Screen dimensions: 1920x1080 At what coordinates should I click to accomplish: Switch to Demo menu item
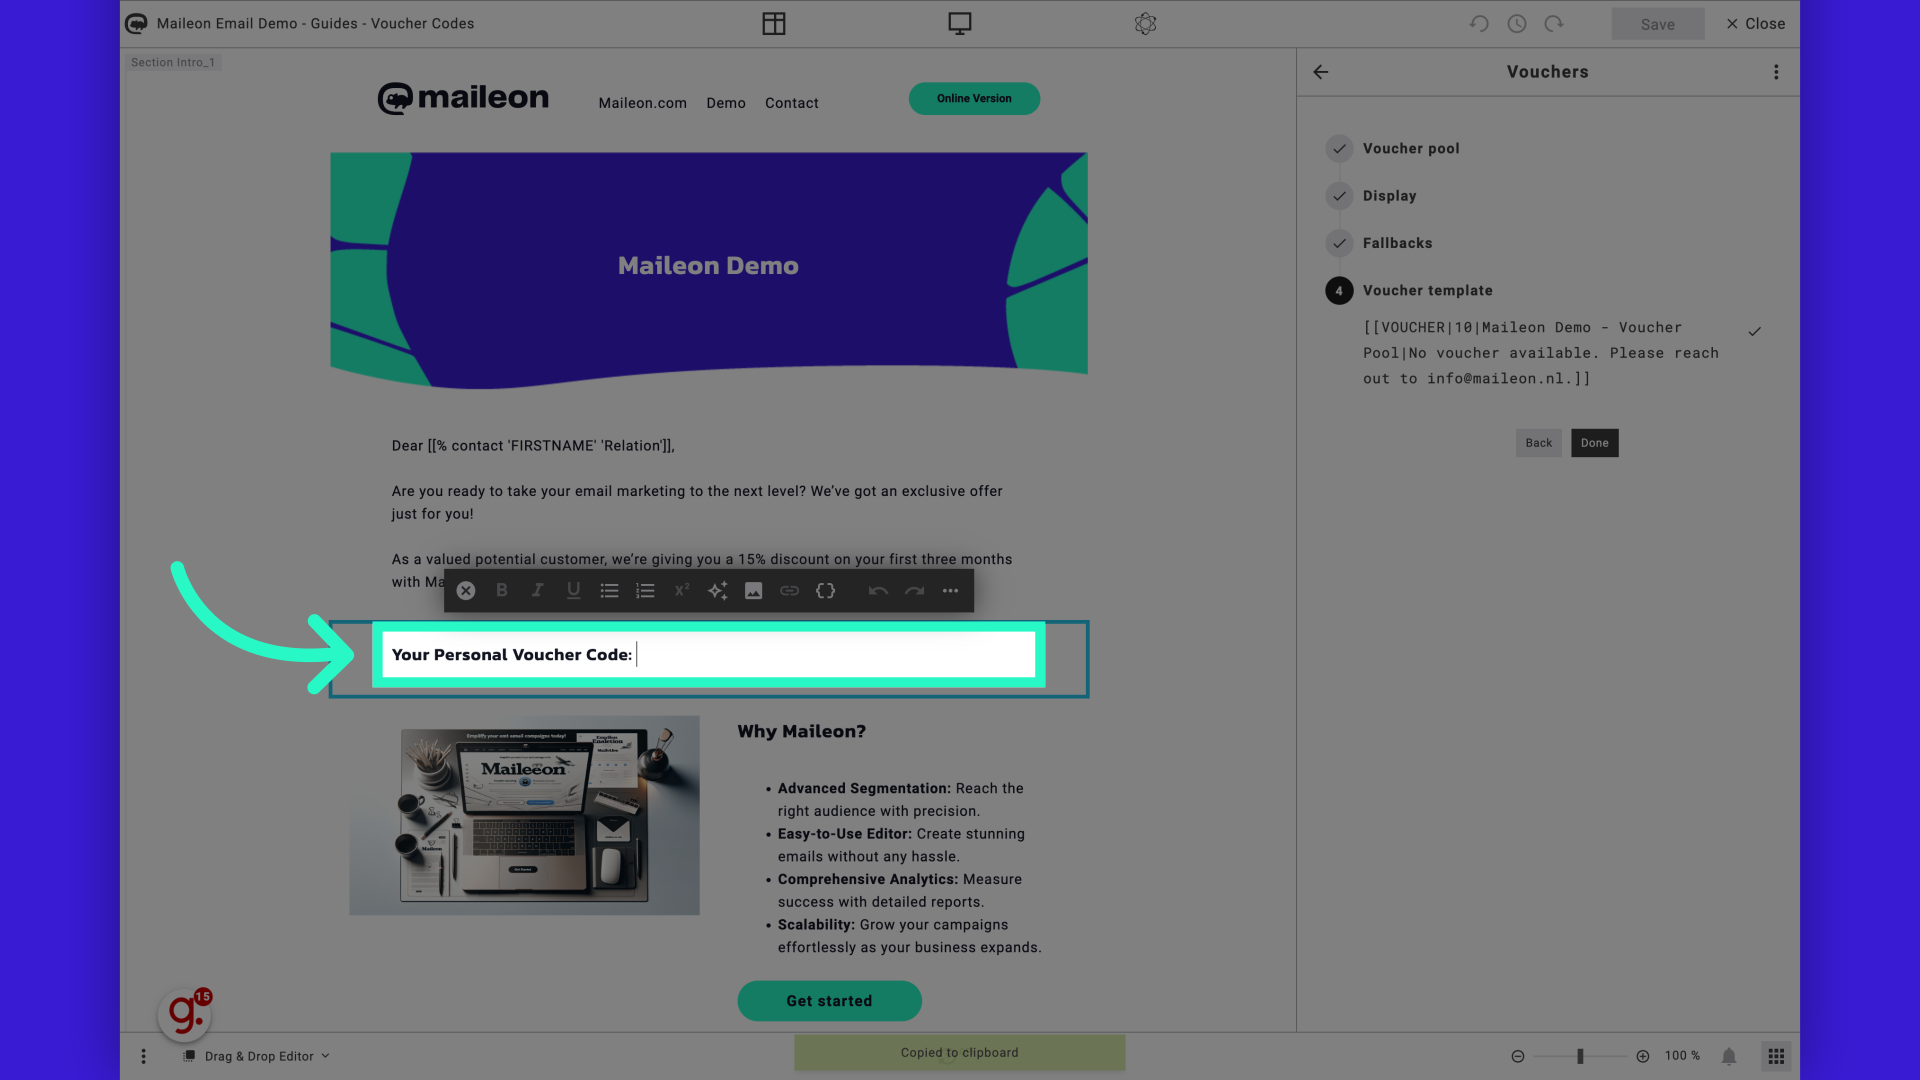click(x=725, y=102)
